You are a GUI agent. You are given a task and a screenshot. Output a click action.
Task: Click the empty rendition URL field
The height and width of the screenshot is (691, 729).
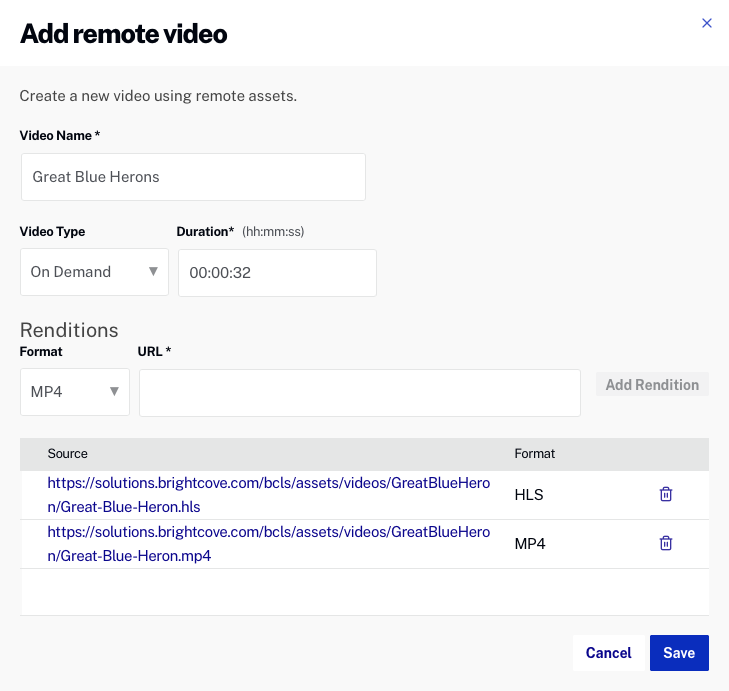pyautogui.click(x=359, y=392)
